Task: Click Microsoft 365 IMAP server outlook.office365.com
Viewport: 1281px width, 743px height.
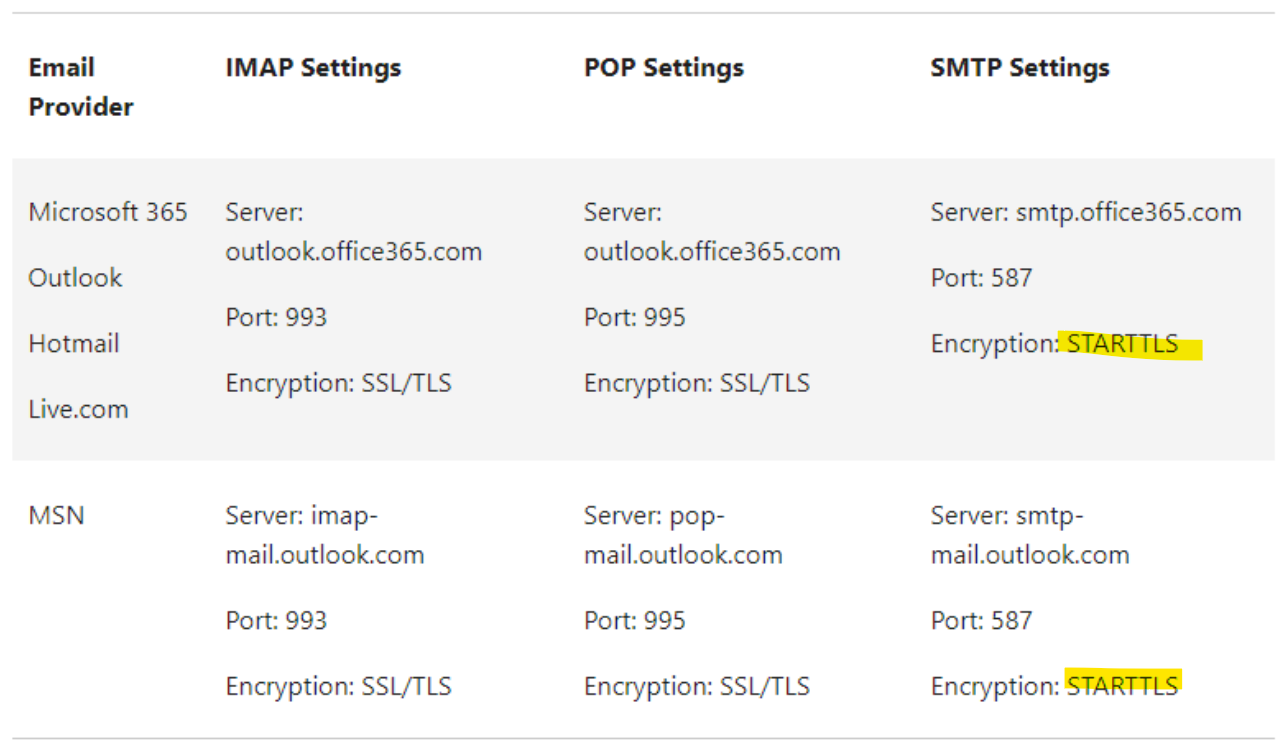Action: click(353, 251)
